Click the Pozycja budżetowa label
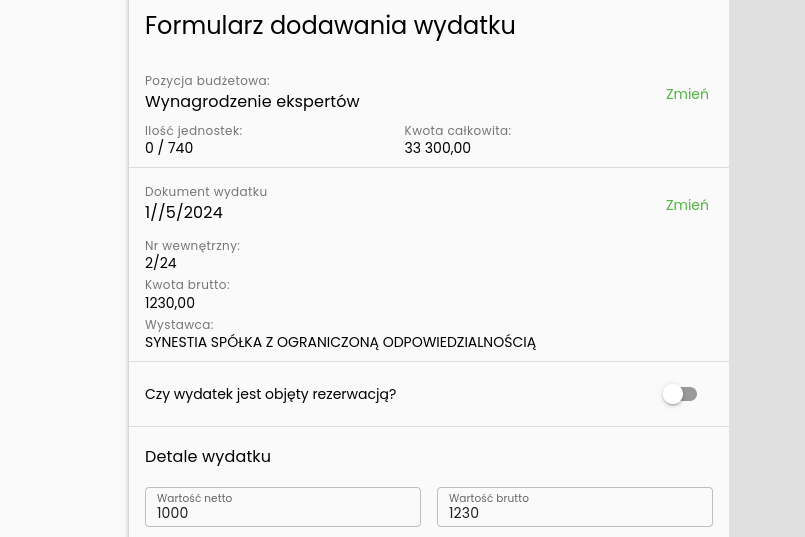 (x=207, y=81)
